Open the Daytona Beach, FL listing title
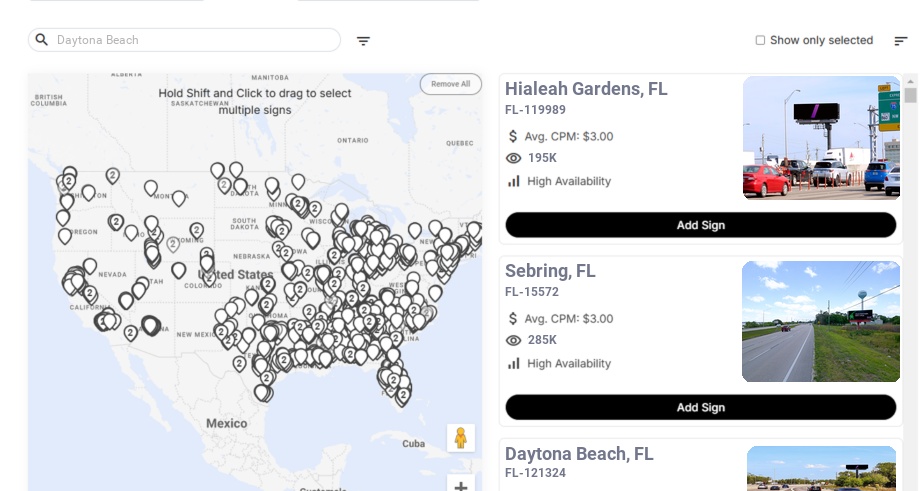The height and width of the screenshot is (491, 920). click(x=579, y=454)
